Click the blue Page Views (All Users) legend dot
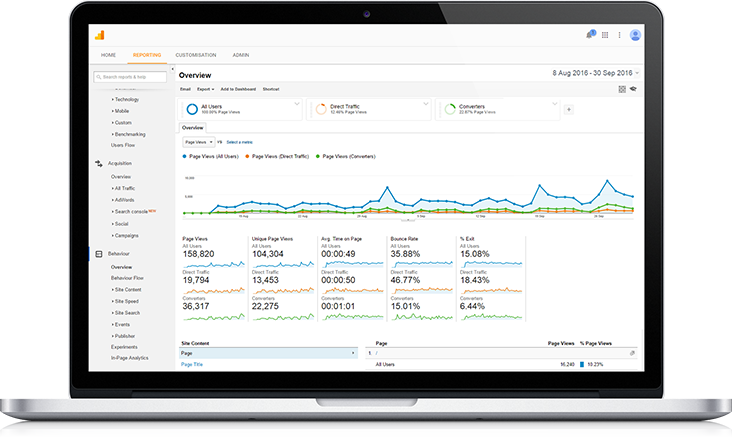The image size is (732, 437). [184, 156]
